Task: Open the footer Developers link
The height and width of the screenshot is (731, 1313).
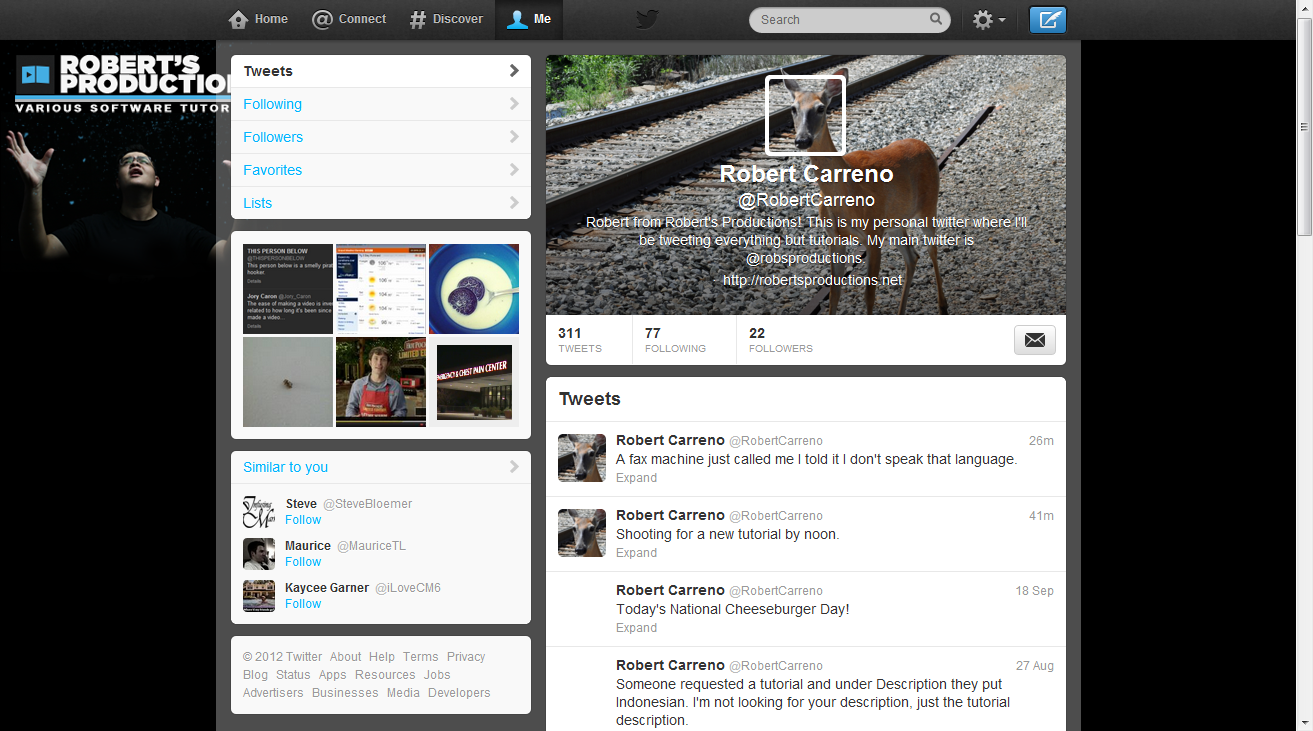Action: click(x=459, y=693)
